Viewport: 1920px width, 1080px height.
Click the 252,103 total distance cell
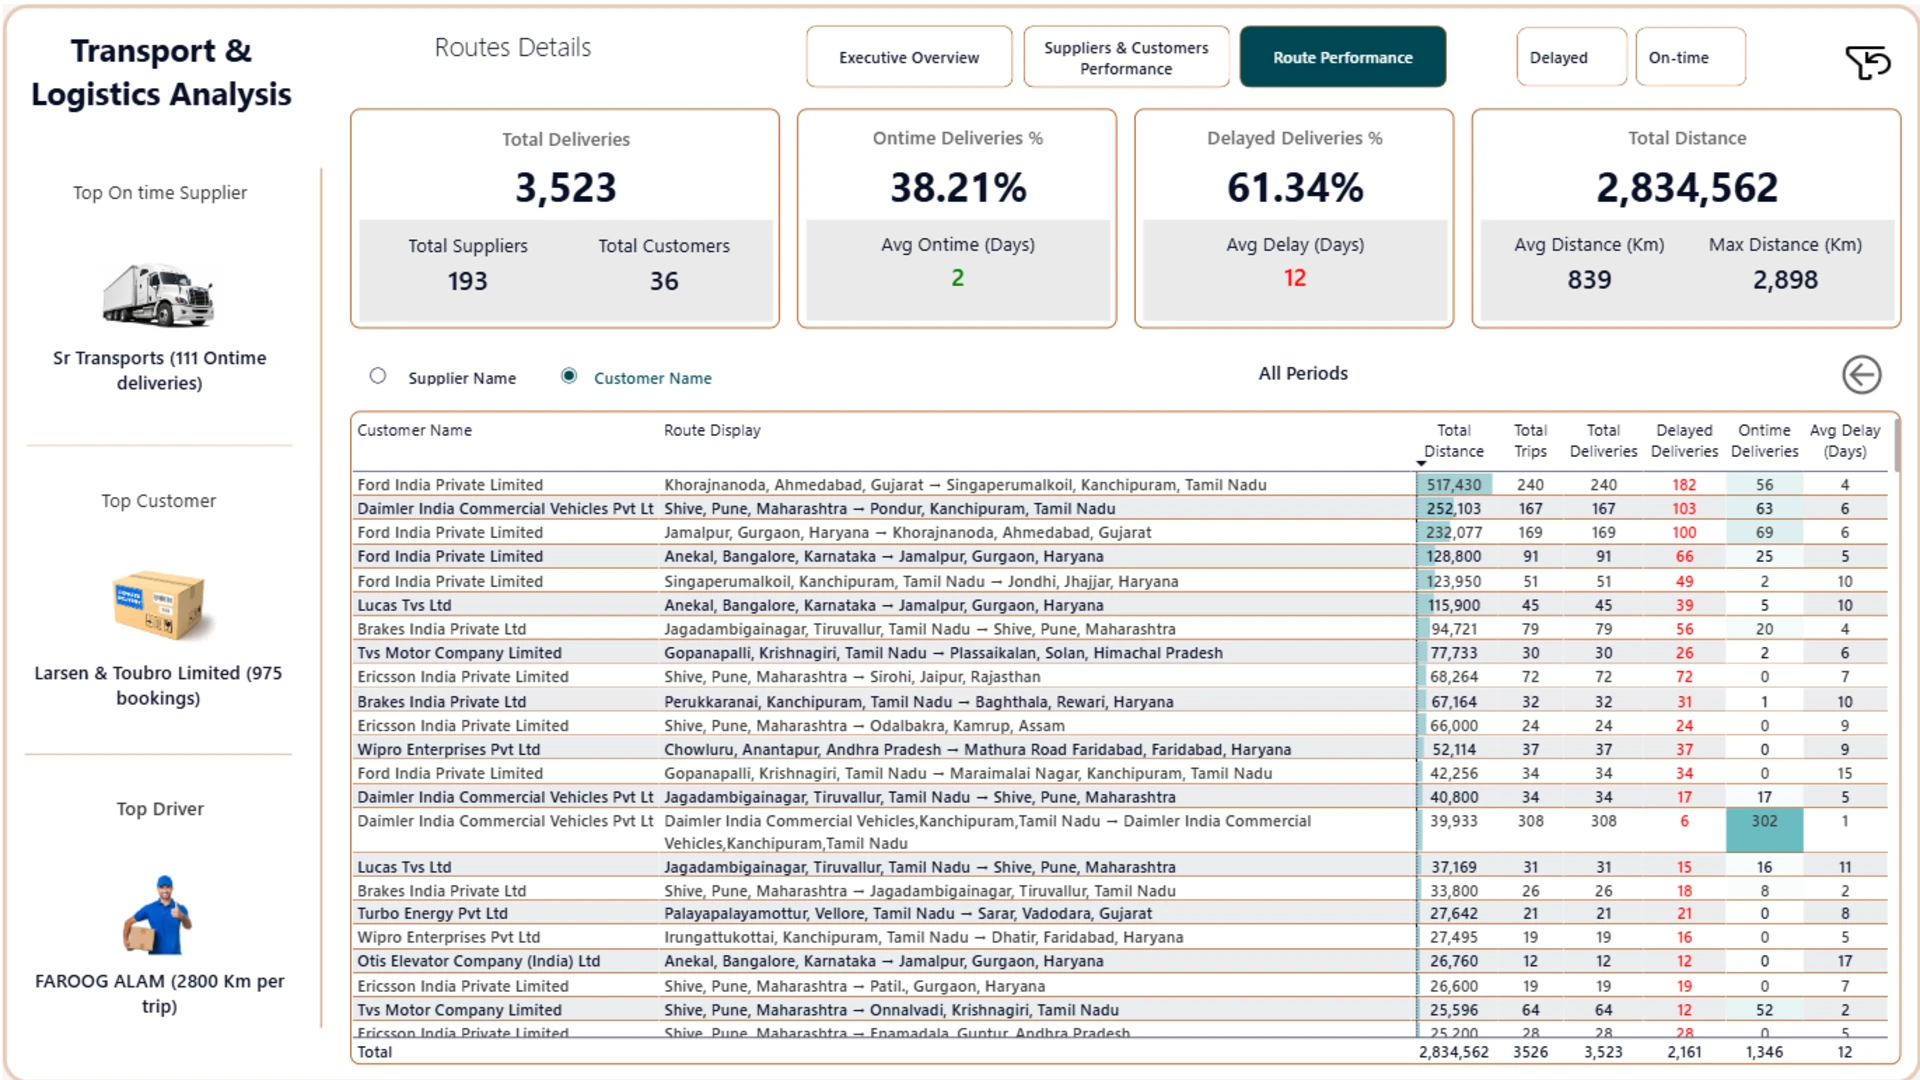click(1454, 509)
